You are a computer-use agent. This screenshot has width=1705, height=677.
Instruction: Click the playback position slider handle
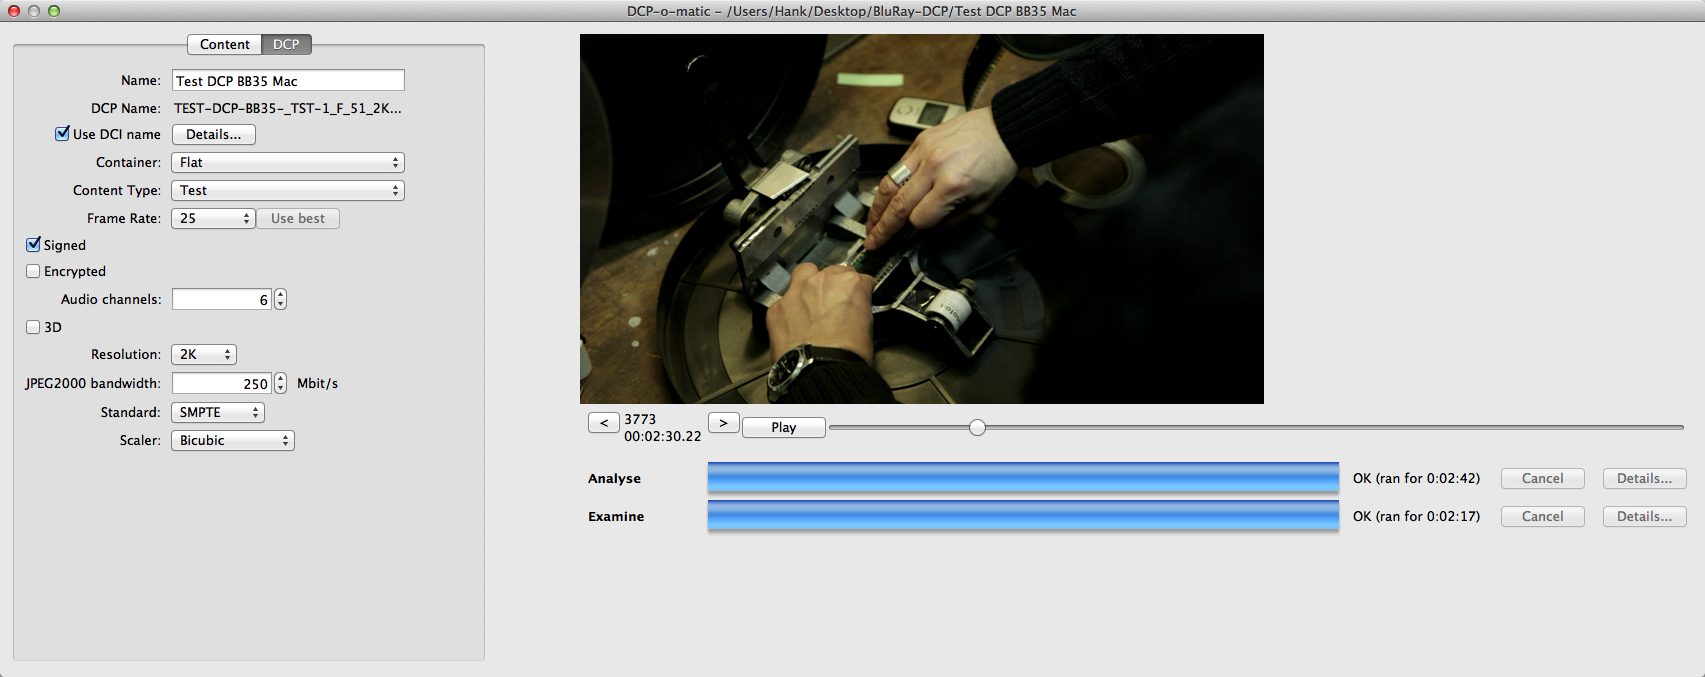point(977,427)
